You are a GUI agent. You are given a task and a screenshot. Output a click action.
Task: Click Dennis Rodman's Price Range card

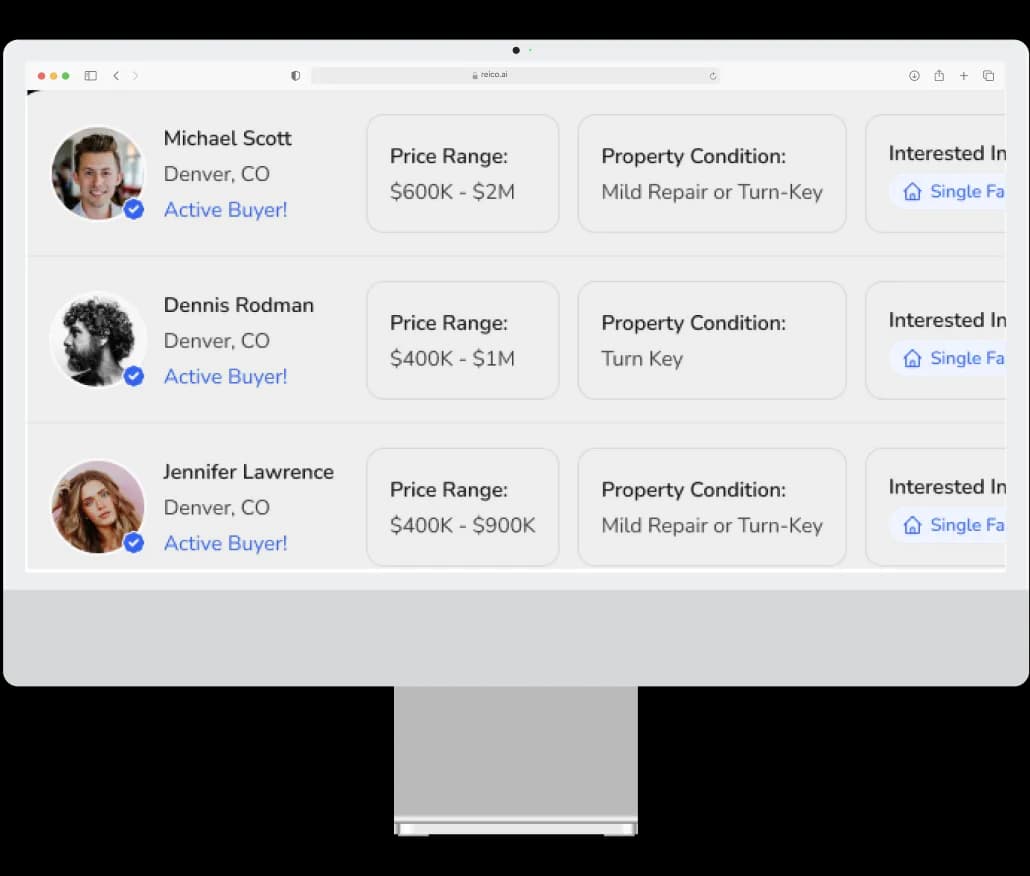click(462, 340)
